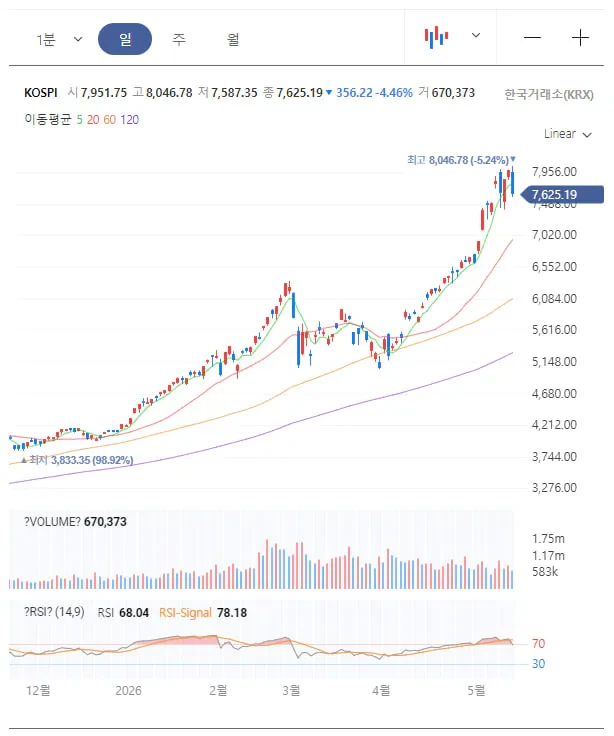Switch to the 월 monthly tab
This screenshot has width=614, height=736.
click(233, 39)
